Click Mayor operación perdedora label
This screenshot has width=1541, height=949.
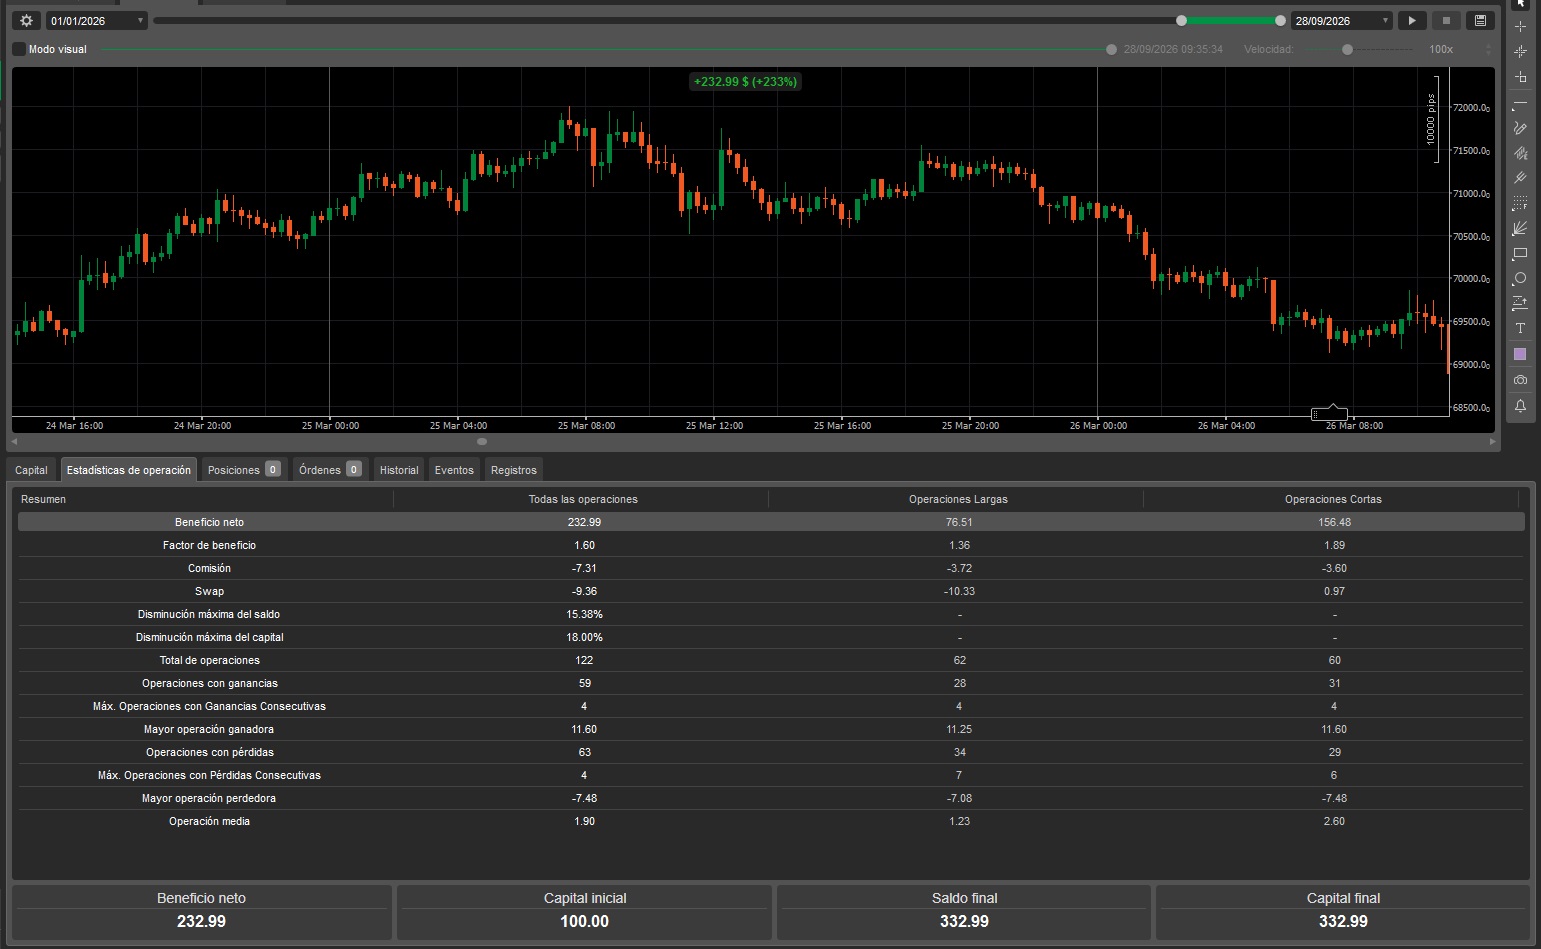click(x=209, y=798)
